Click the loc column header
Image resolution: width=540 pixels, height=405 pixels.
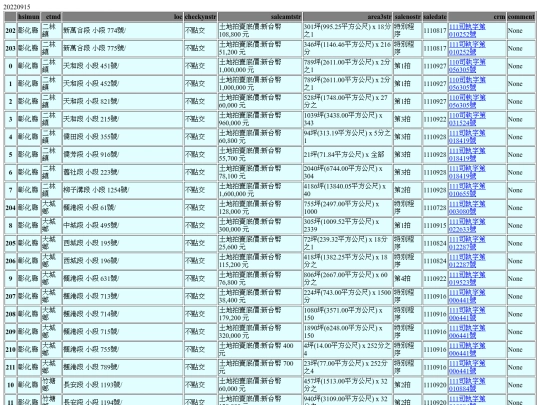(x=123, y=17)
